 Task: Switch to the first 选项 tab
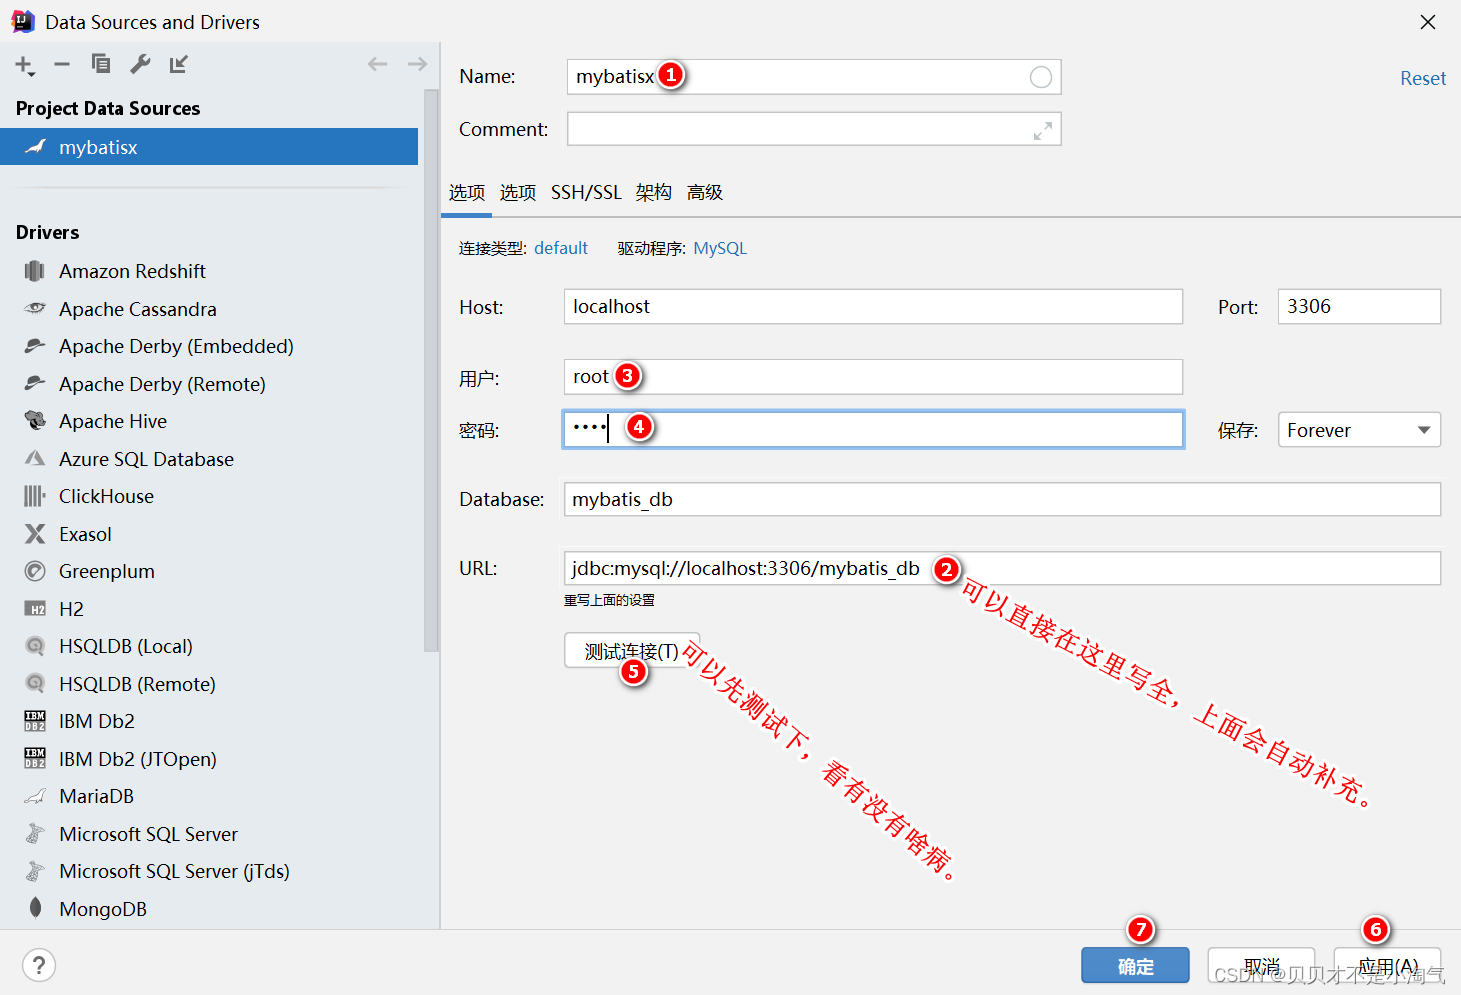pos(467,192)
